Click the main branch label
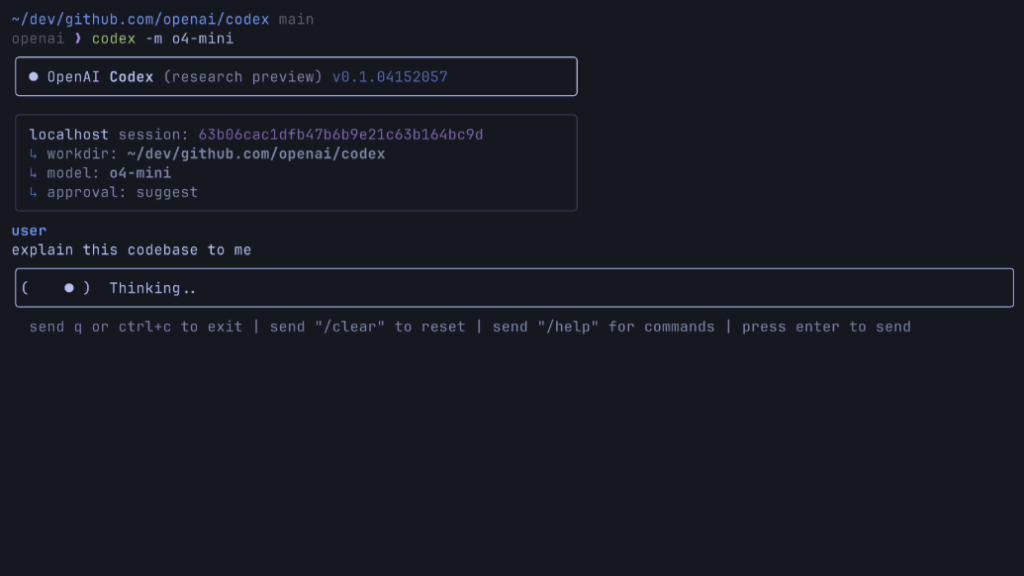 [x=296, y=19]
